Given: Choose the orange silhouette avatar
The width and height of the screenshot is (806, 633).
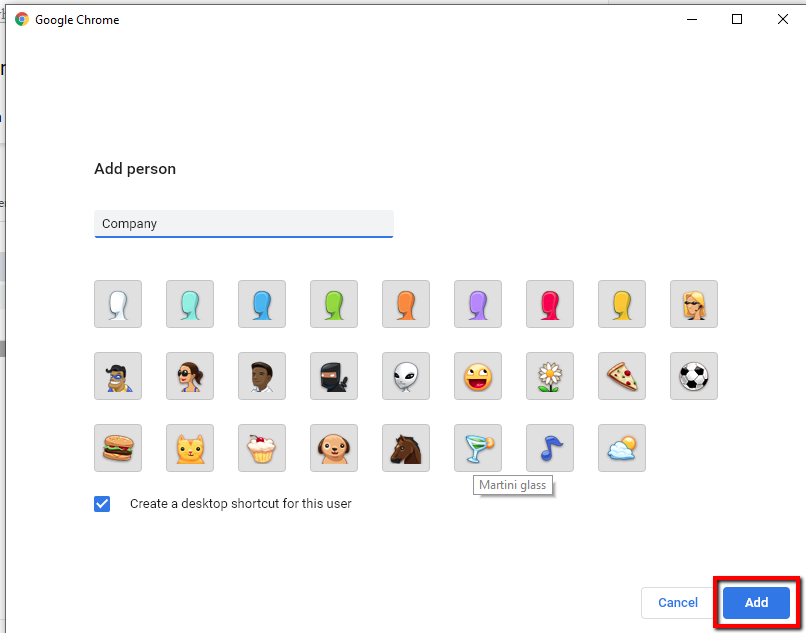Looking at the screenshot, I should pyautogui.click(x=406, y=304).
